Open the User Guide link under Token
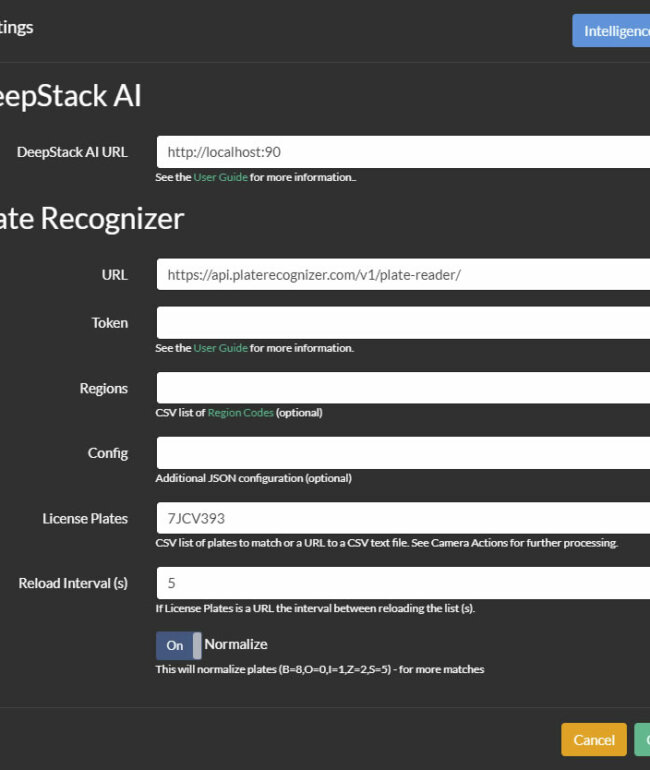The image size is (650, 770). tap(220, 348)
